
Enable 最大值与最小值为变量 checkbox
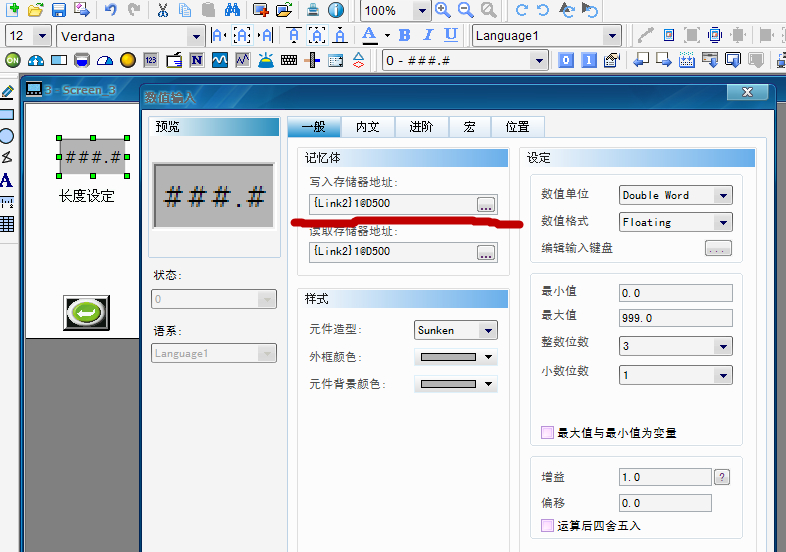click(547, 433)
